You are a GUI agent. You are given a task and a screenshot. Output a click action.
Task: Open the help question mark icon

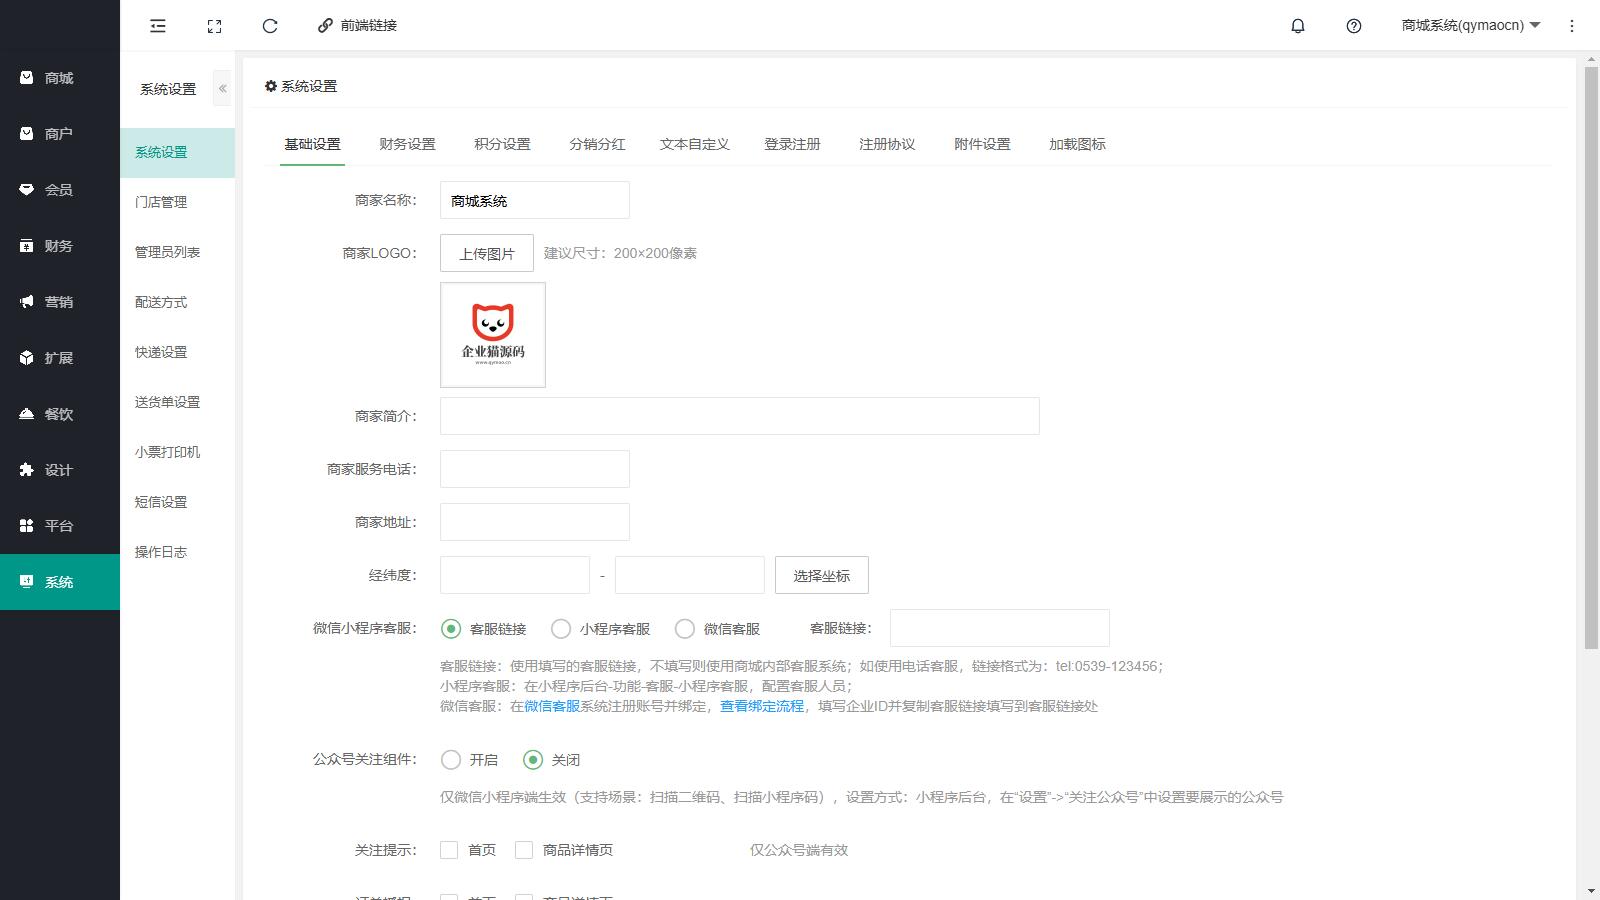[1354, 26]
